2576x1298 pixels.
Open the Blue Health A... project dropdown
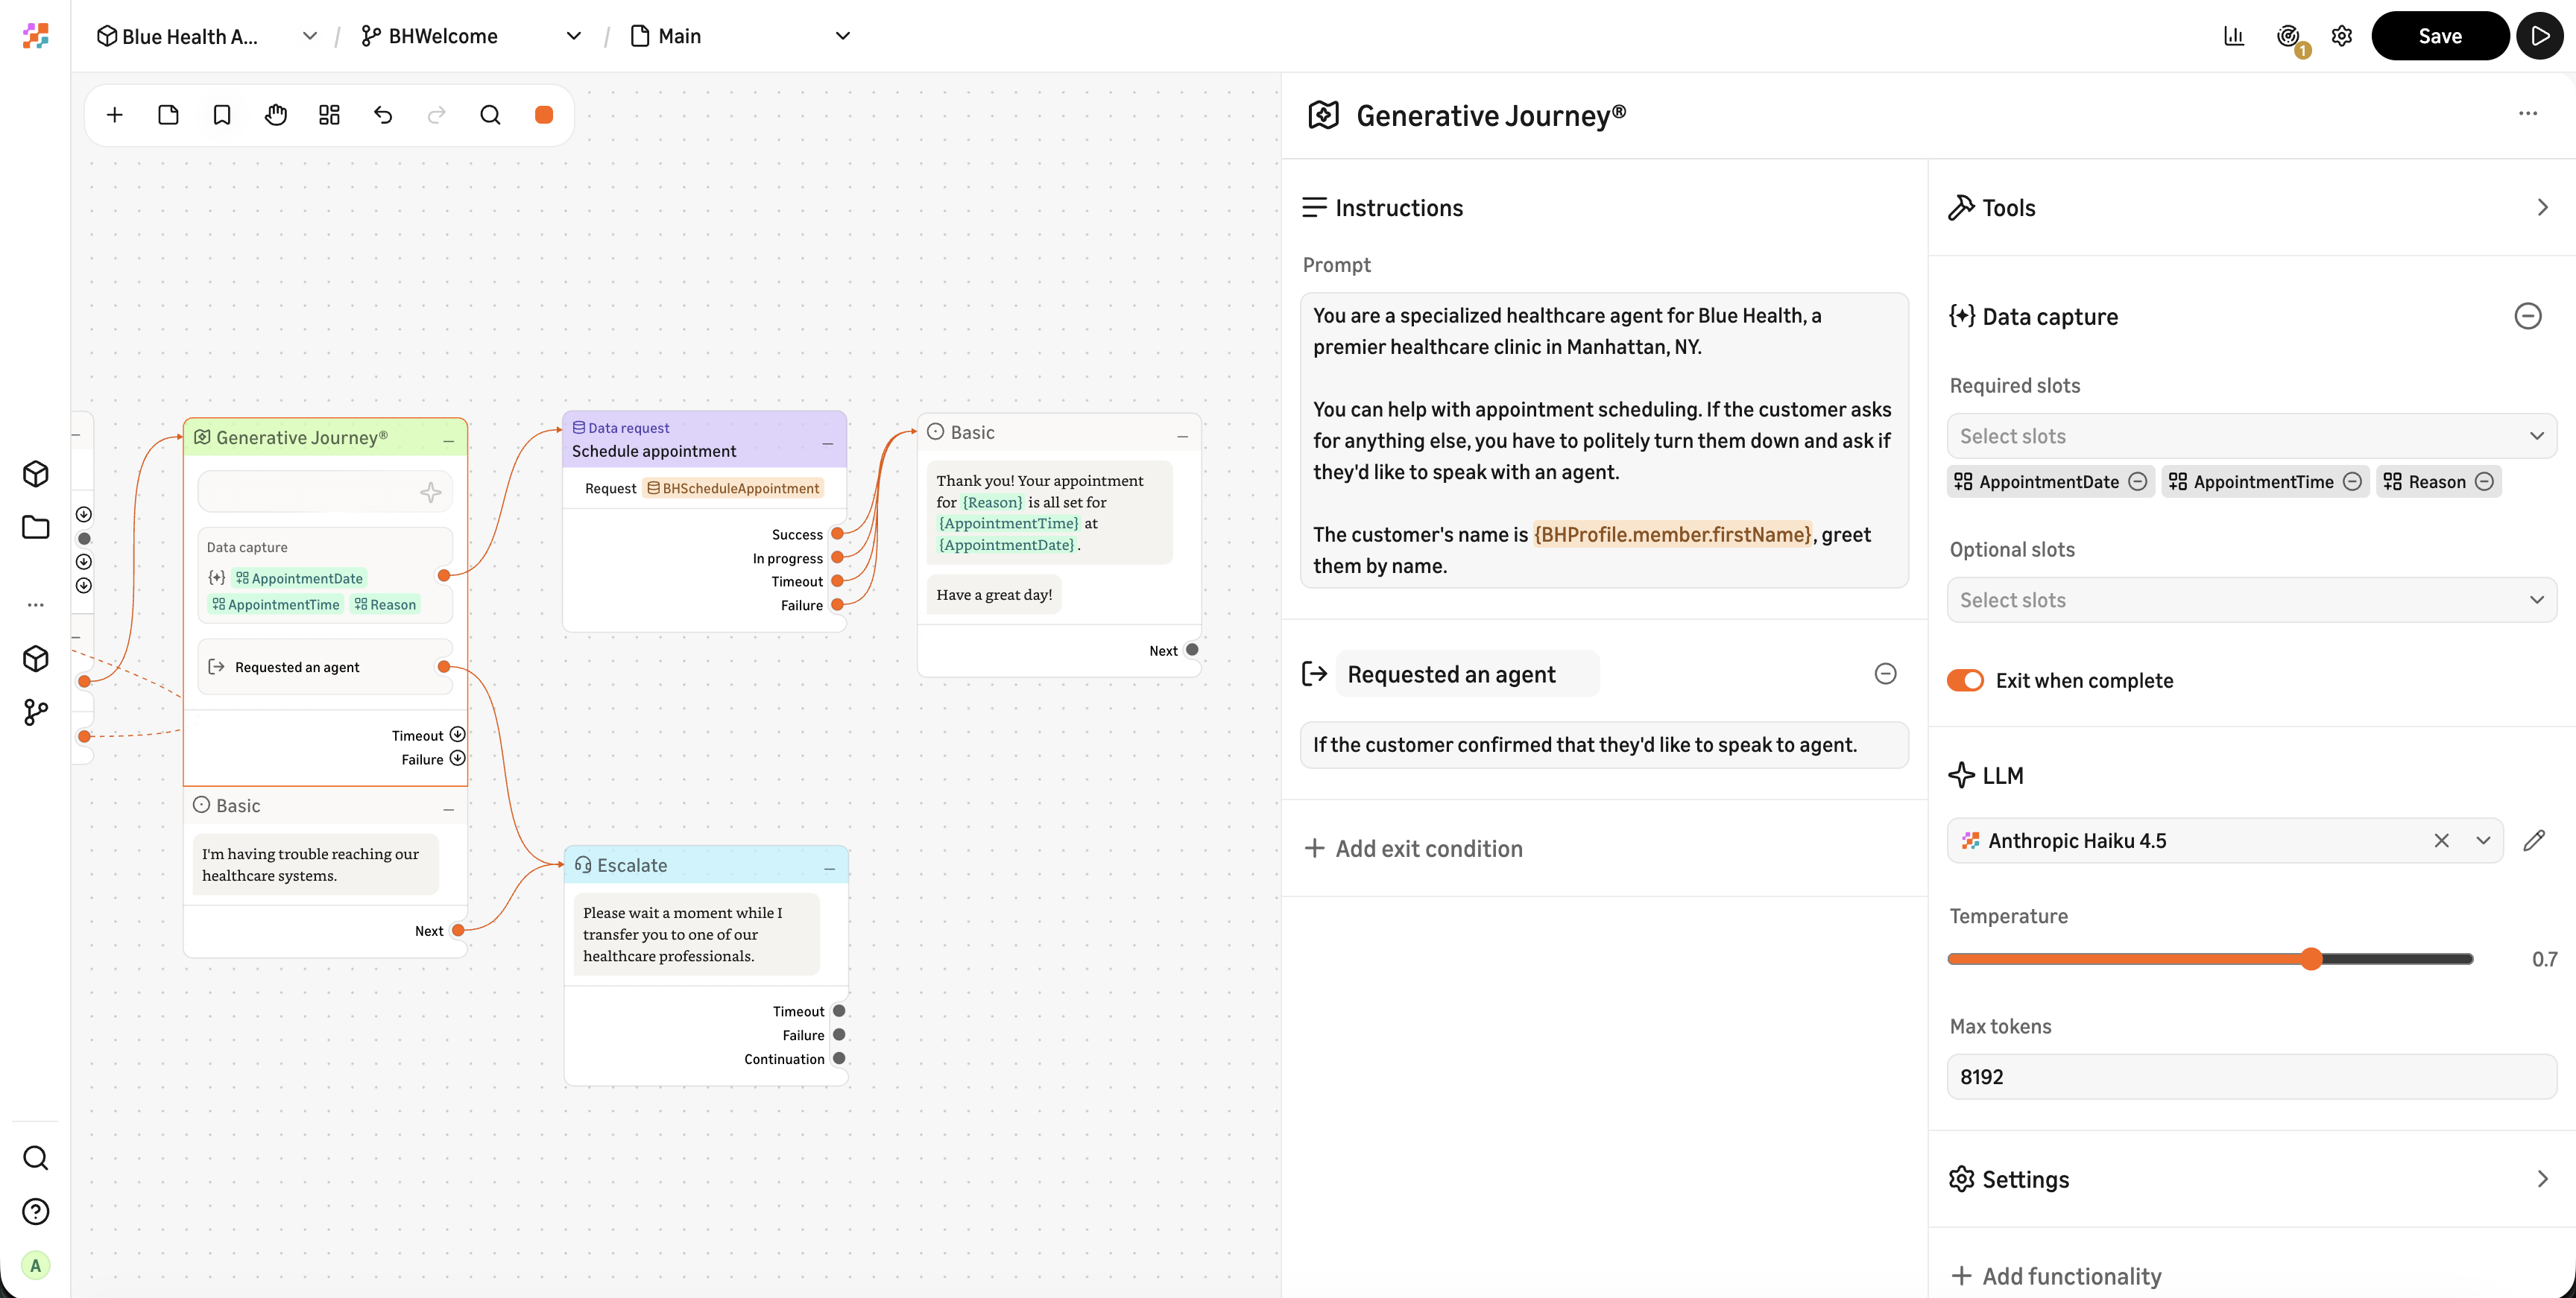(207, 36)
